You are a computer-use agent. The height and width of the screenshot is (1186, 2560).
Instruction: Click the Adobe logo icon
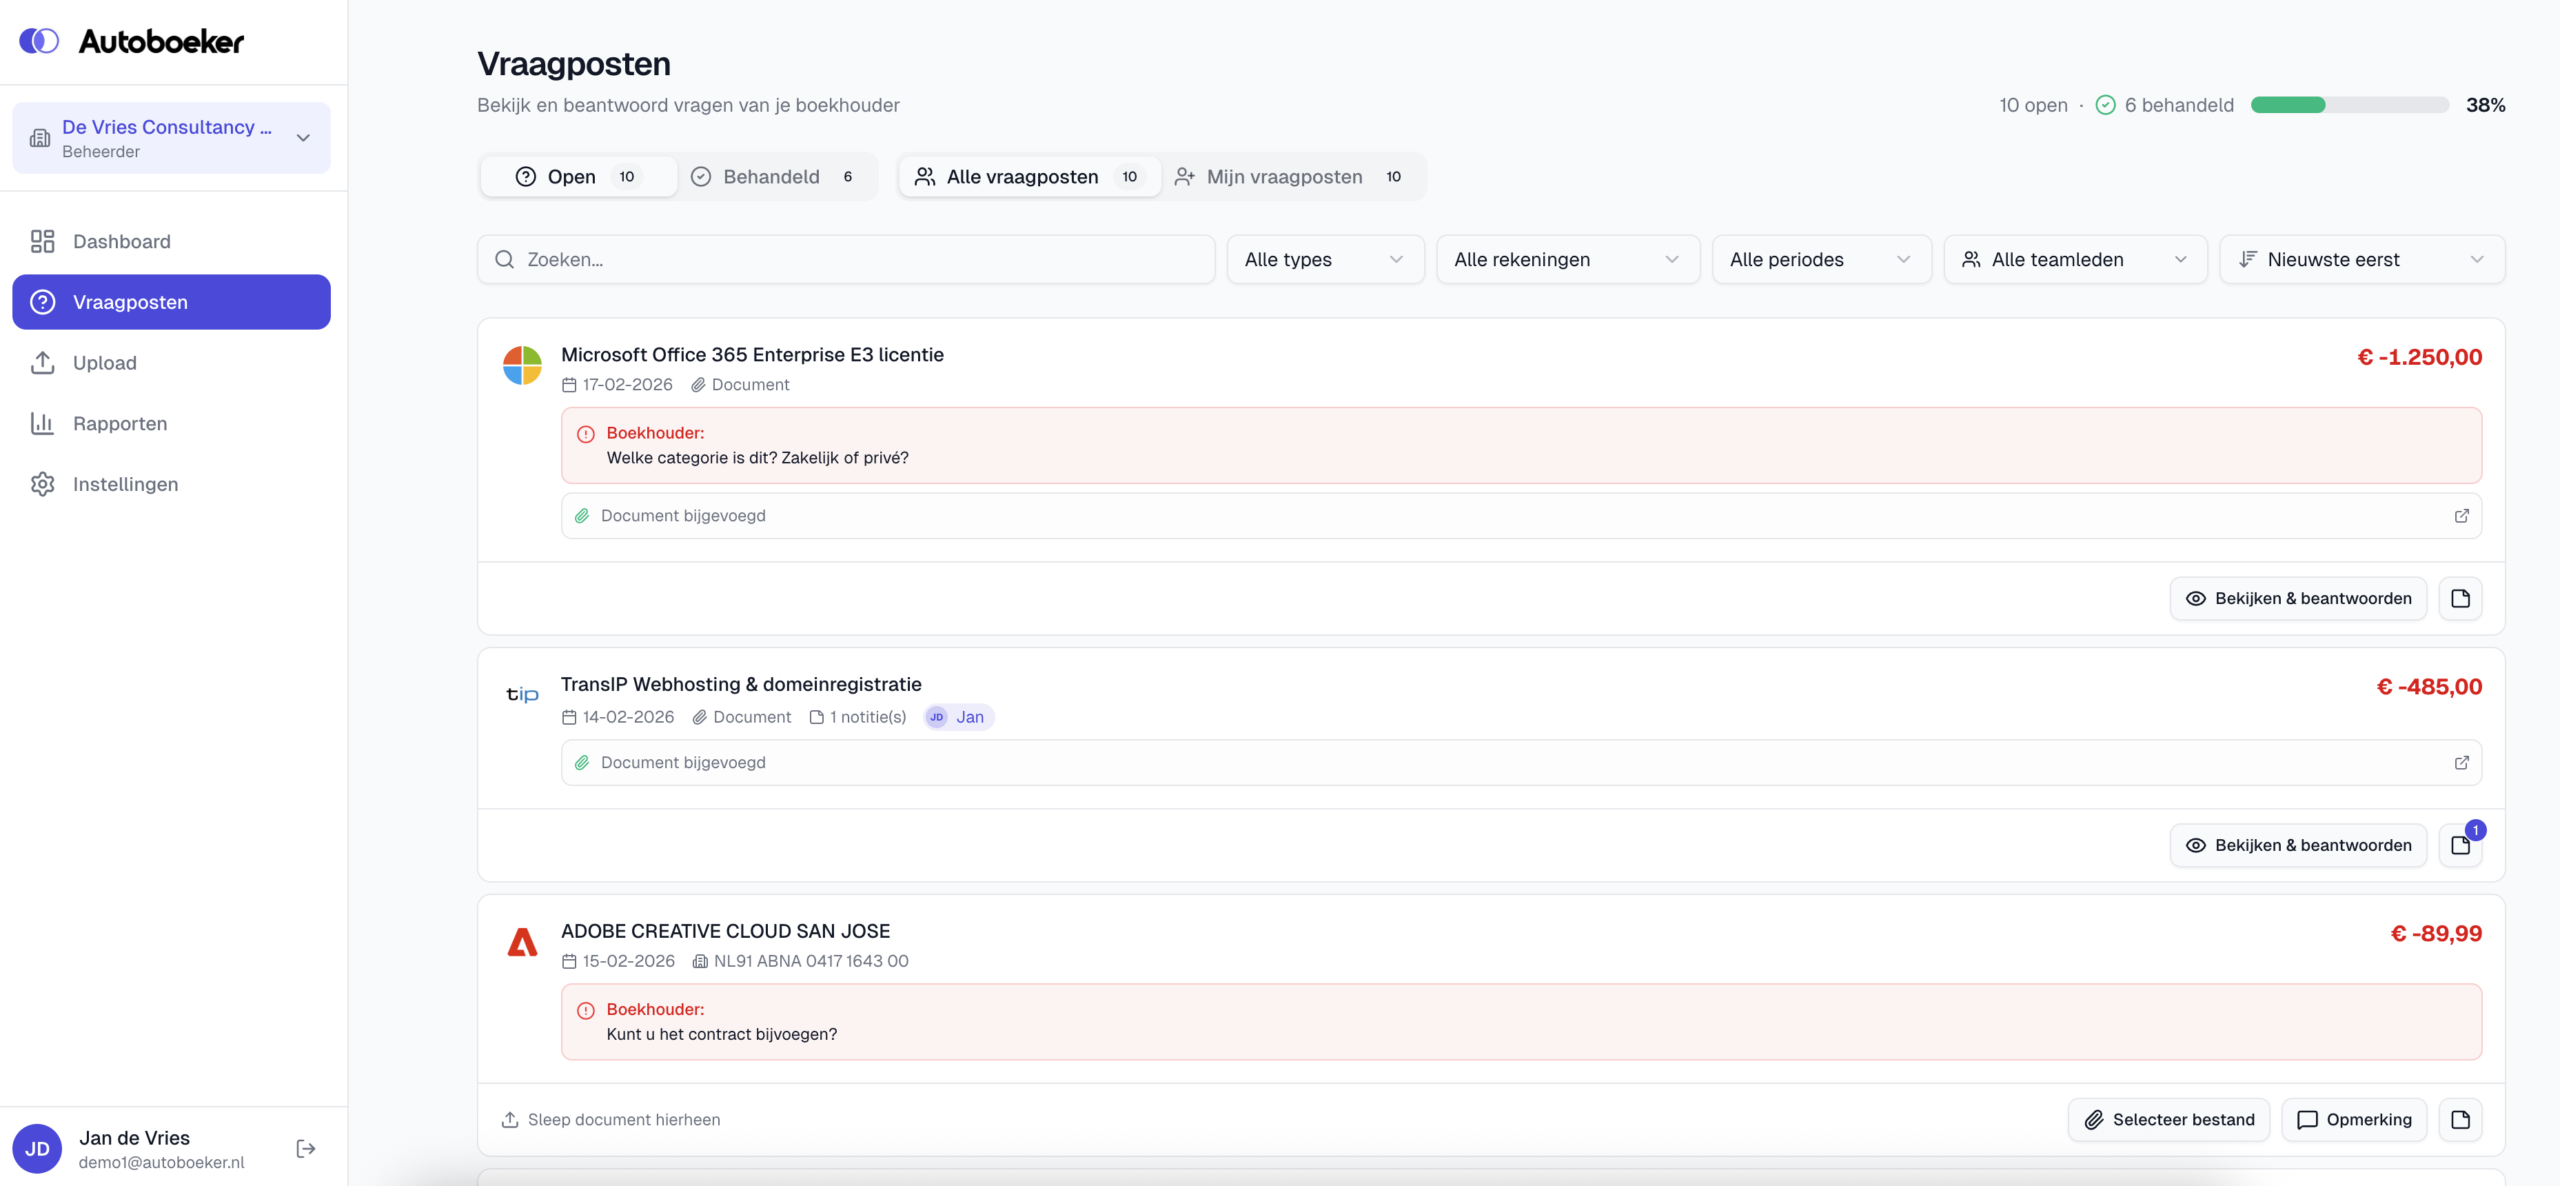pos(522,942)
